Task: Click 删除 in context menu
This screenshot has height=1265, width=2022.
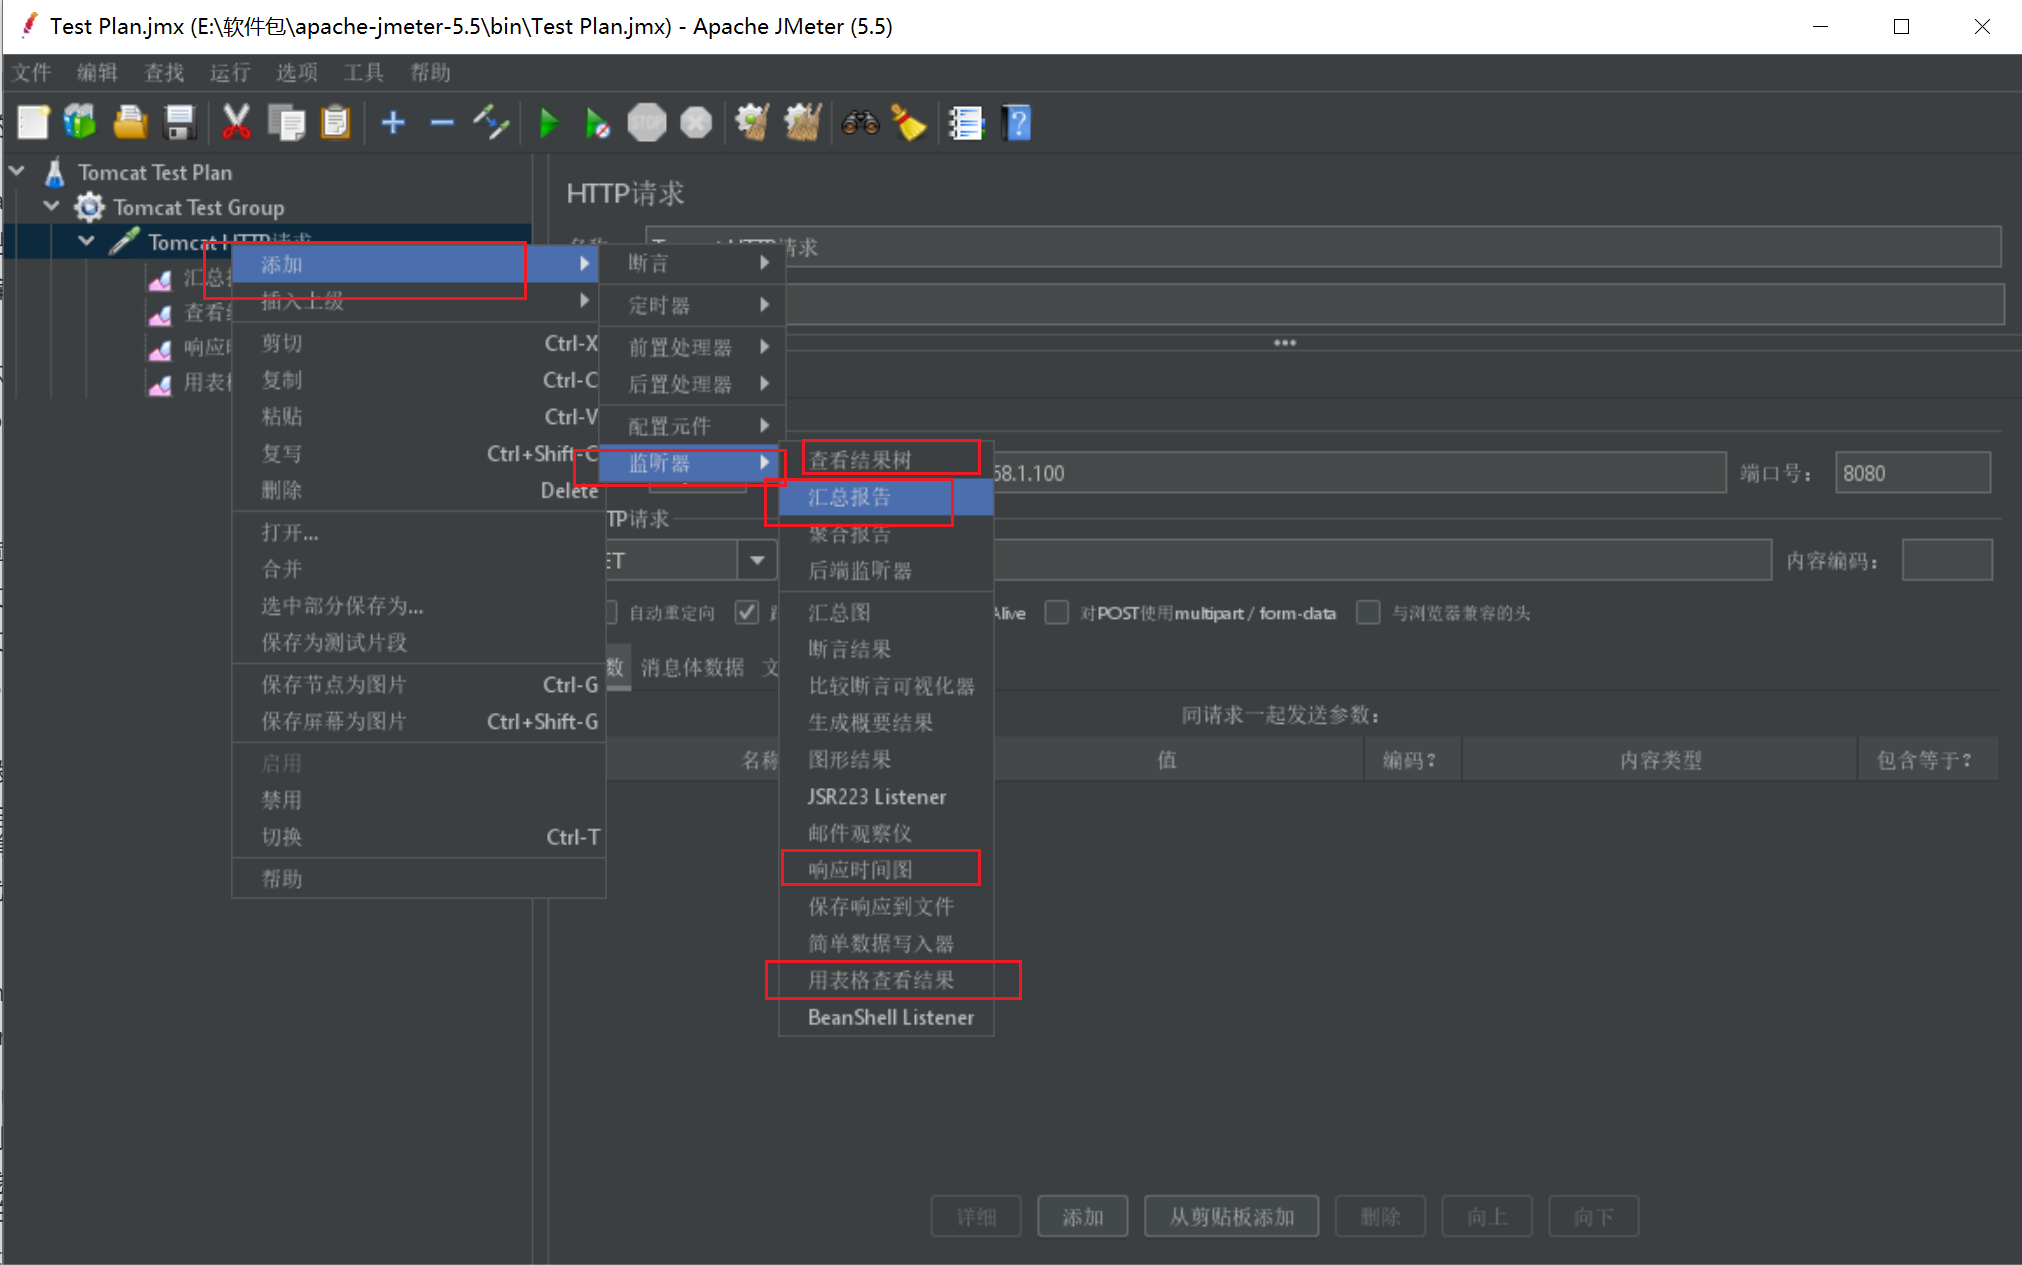Action: (x=419, y=490)
